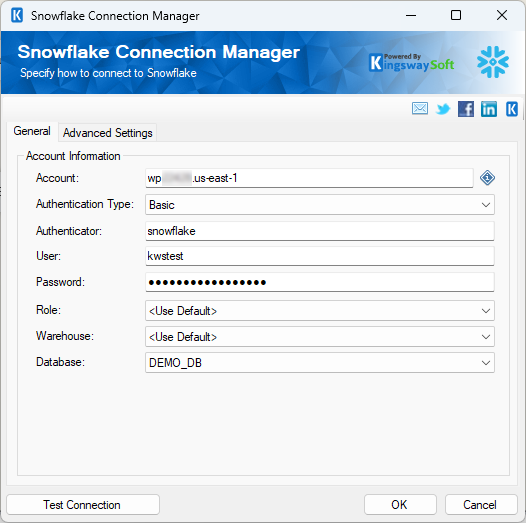Open the Database dropdown showing DEMO_DB
This screenshot has width=526, height=523.
coord(320,362)
